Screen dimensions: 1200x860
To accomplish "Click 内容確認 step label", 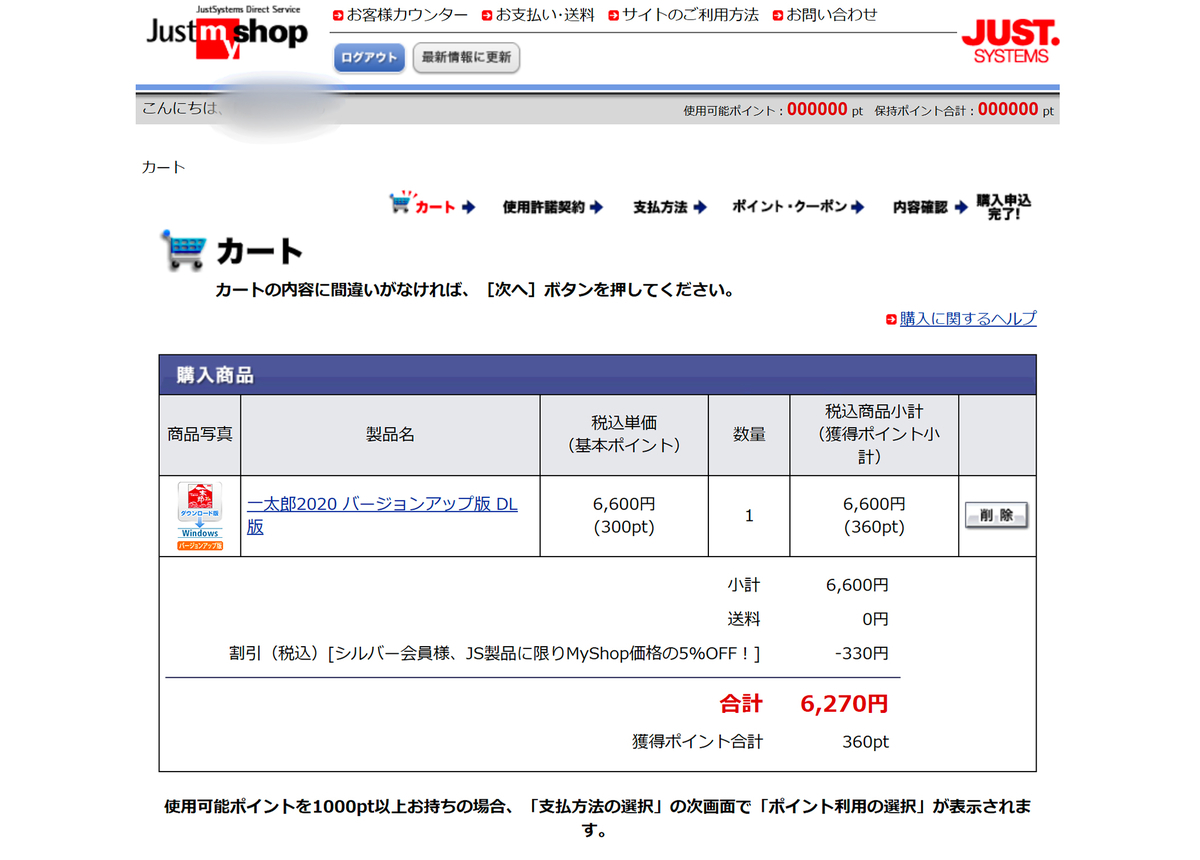I will [x=920, y=207].
